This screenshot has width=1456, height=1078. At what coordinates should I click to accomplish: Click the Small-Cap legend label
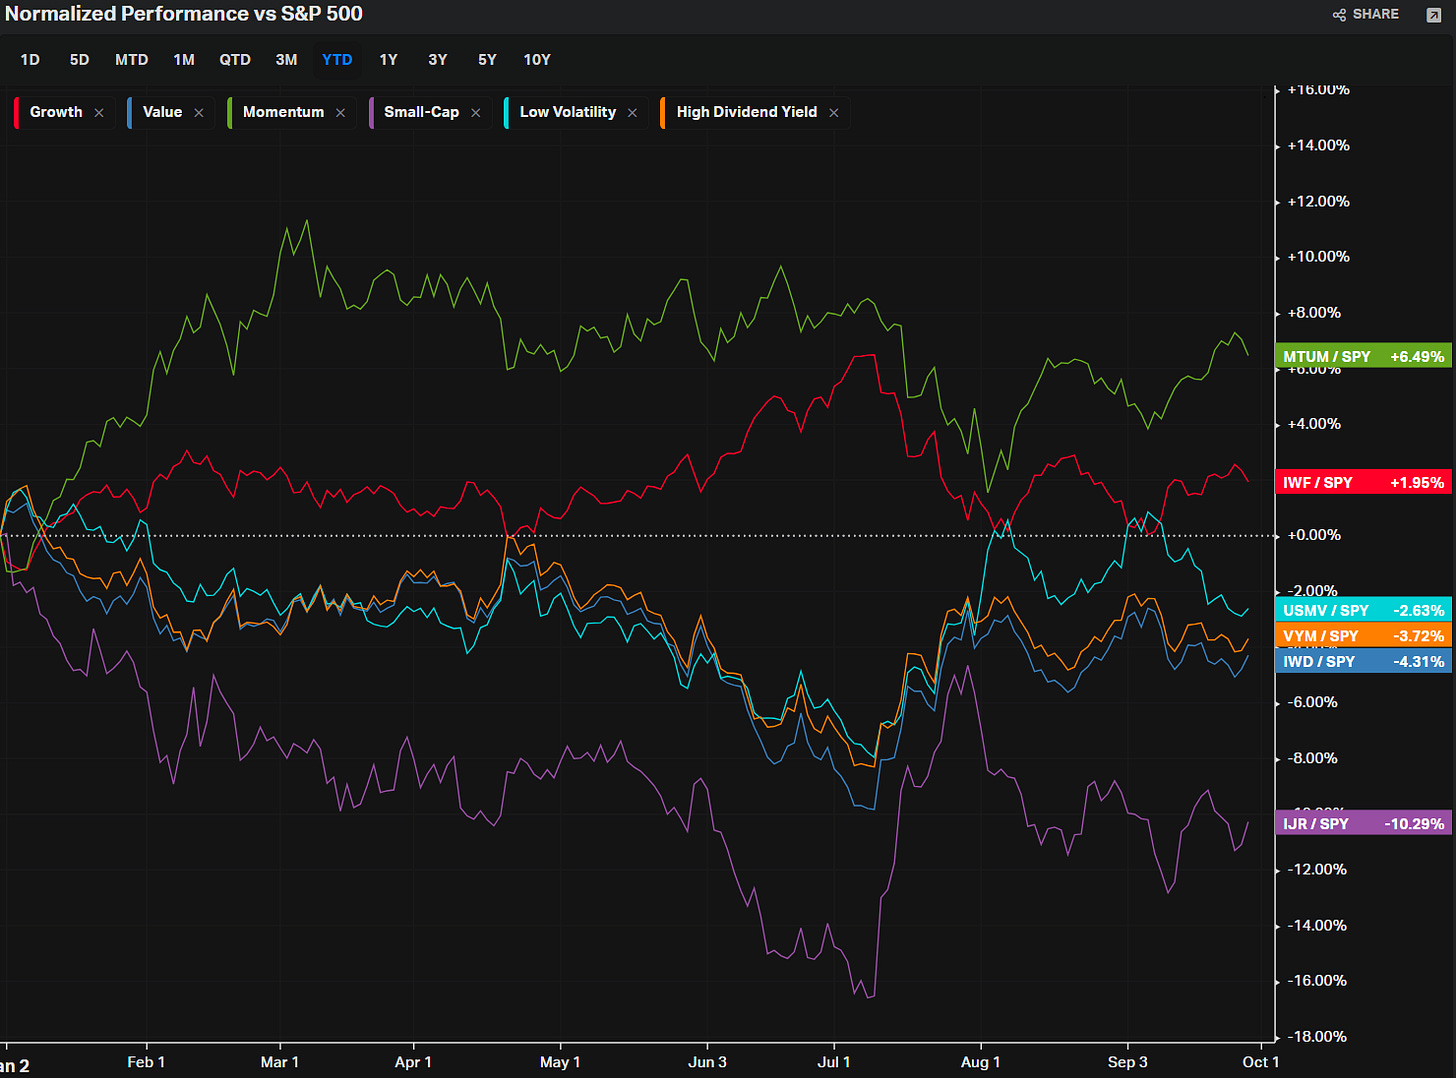click(421, 112)
